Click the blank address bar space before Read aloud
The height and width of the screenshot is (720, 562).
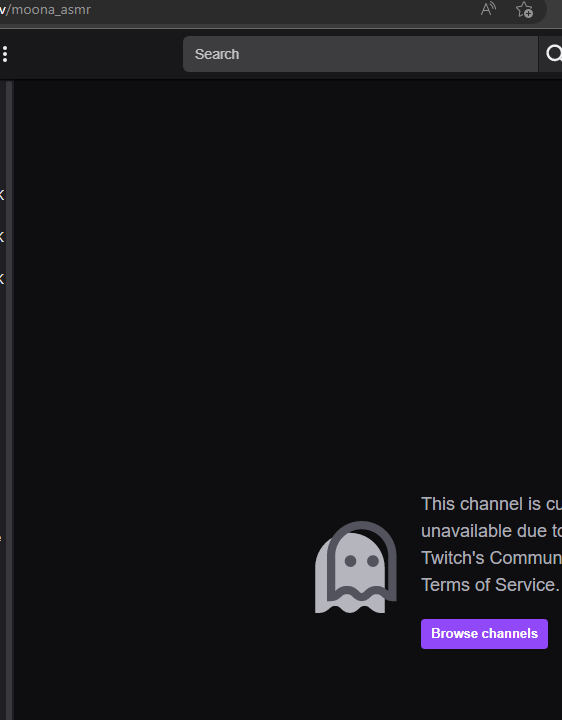(x=285, y=9)
